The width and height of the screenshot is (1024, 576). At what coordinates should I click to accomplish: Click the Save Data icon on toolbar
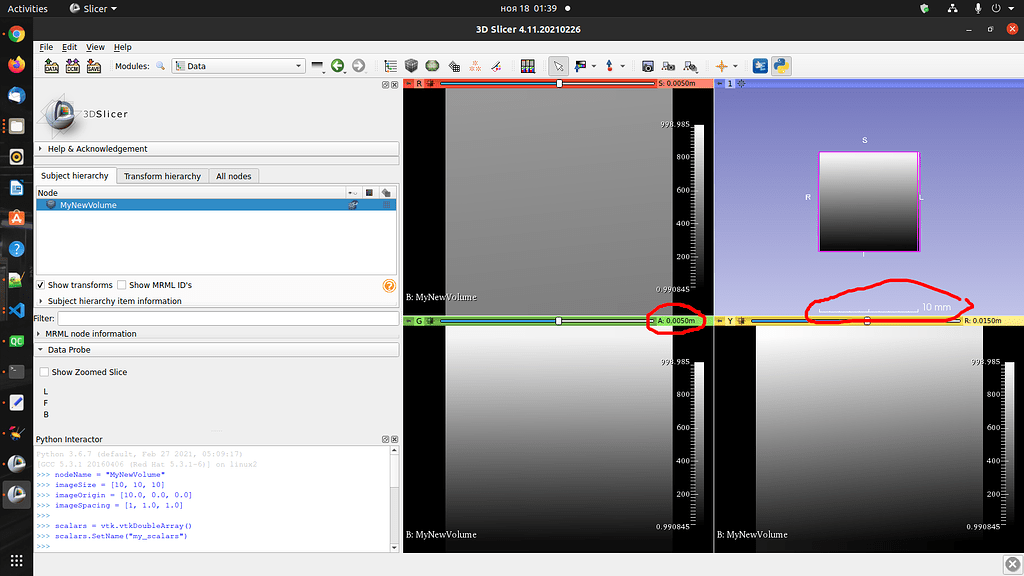pos(93,66)
